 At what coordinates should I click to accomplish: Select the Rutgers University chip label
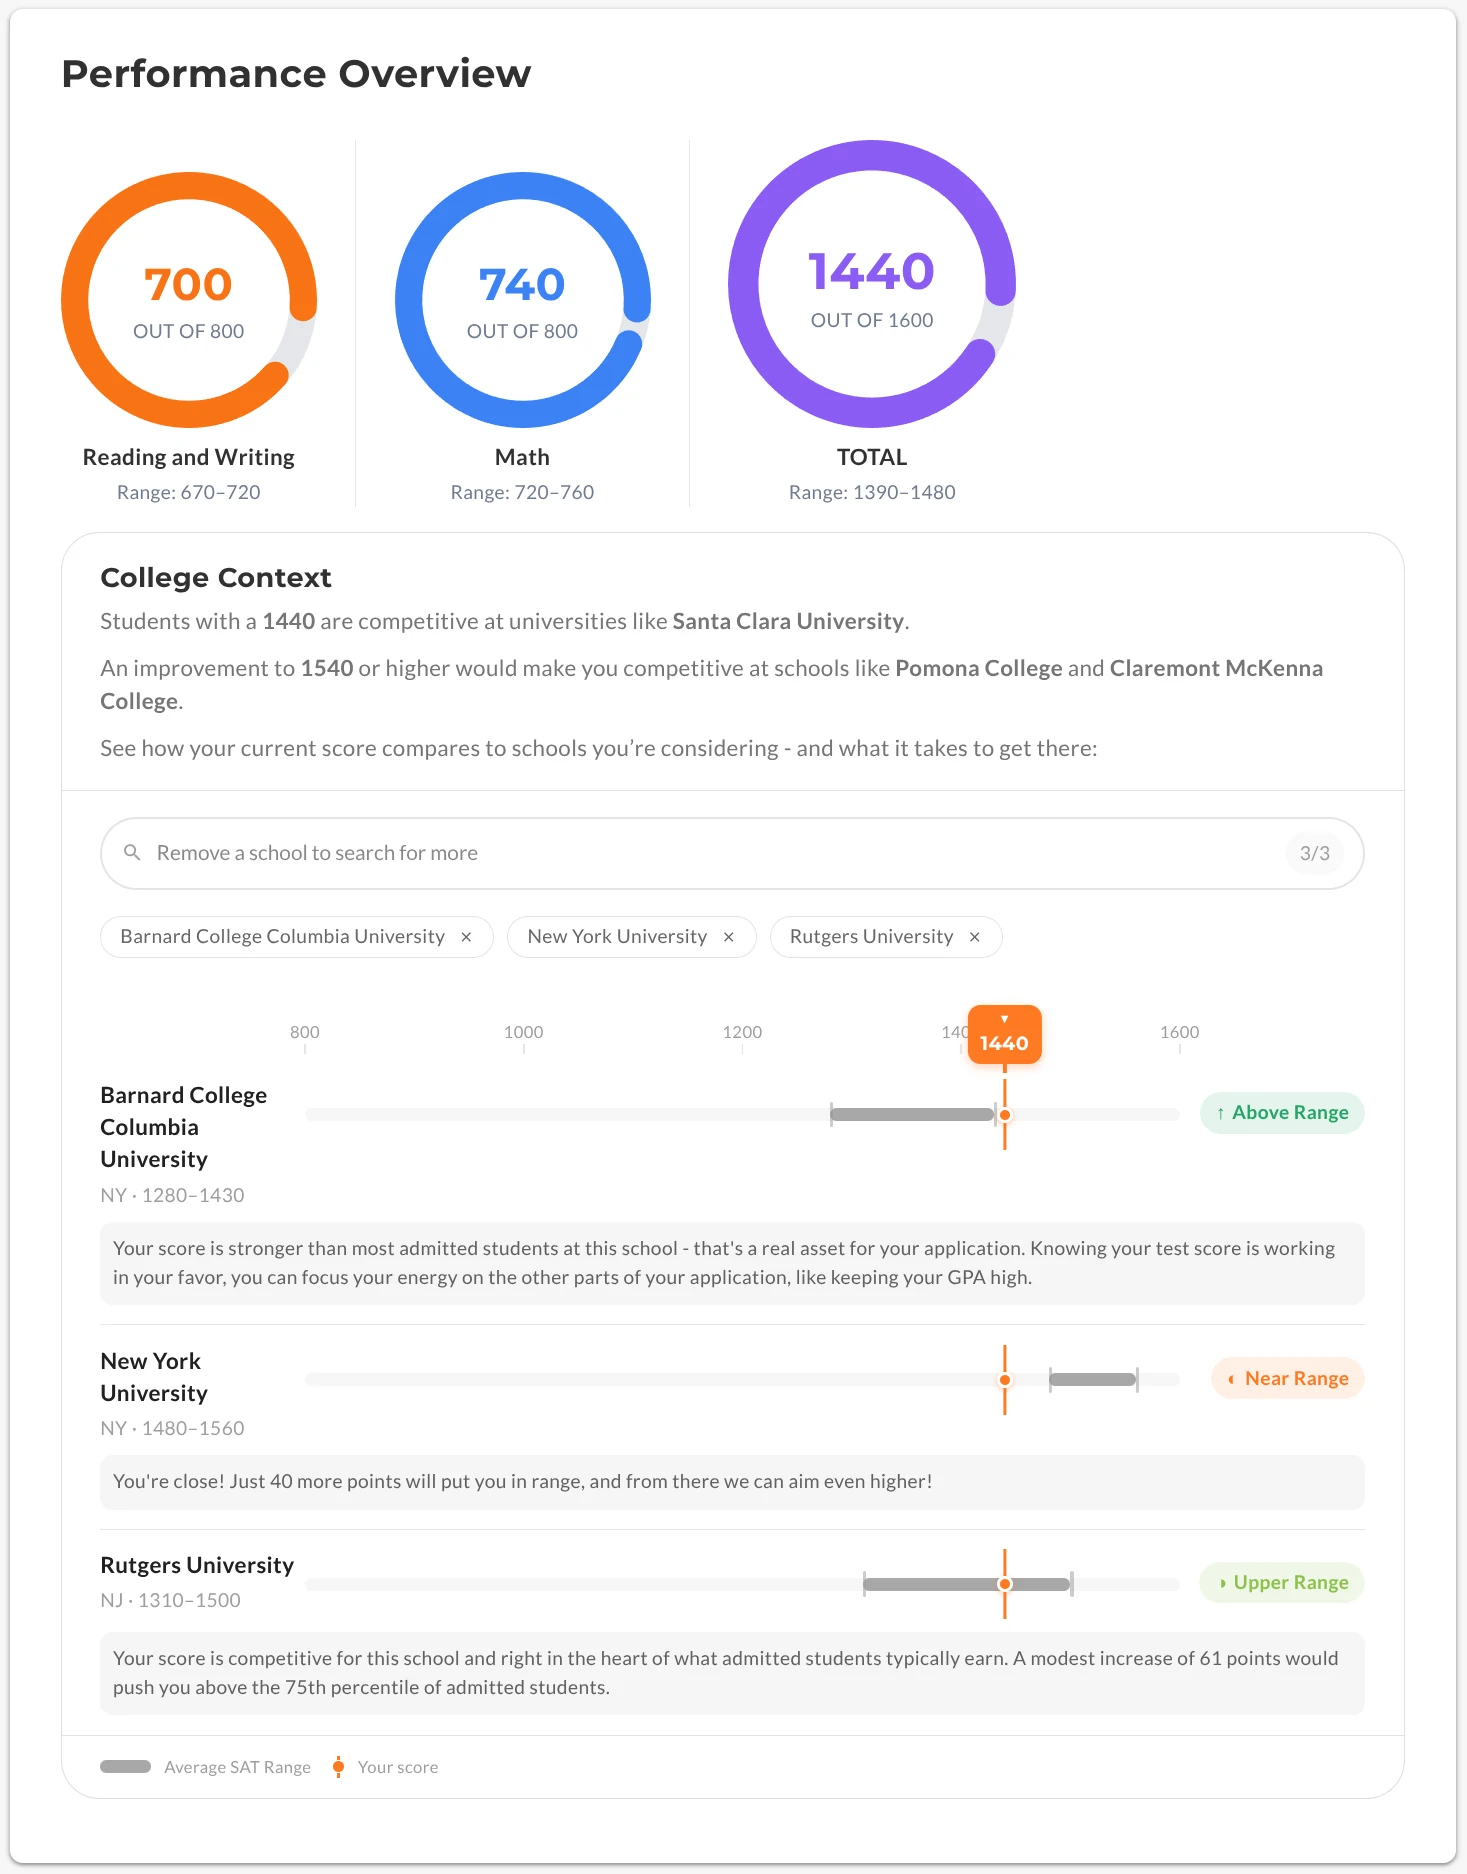tap(871, 937)
